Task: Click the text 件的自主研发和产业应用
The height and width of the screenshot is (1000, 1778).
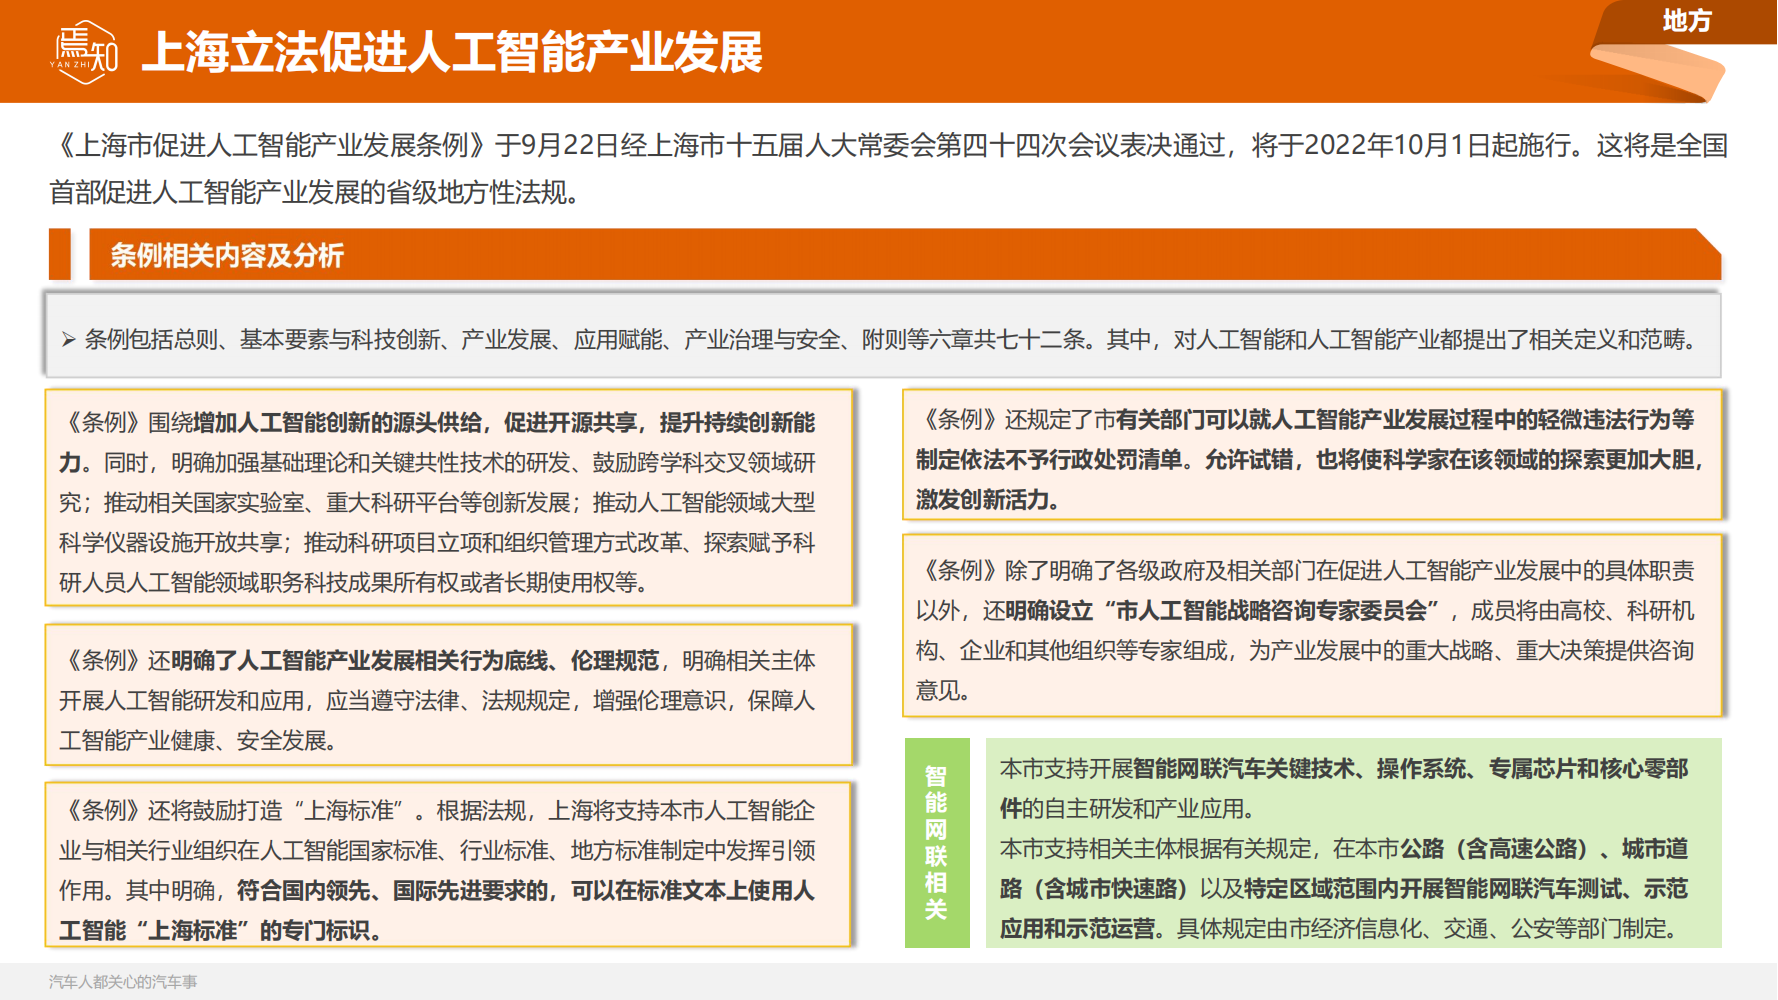Action: (1121, 808)
